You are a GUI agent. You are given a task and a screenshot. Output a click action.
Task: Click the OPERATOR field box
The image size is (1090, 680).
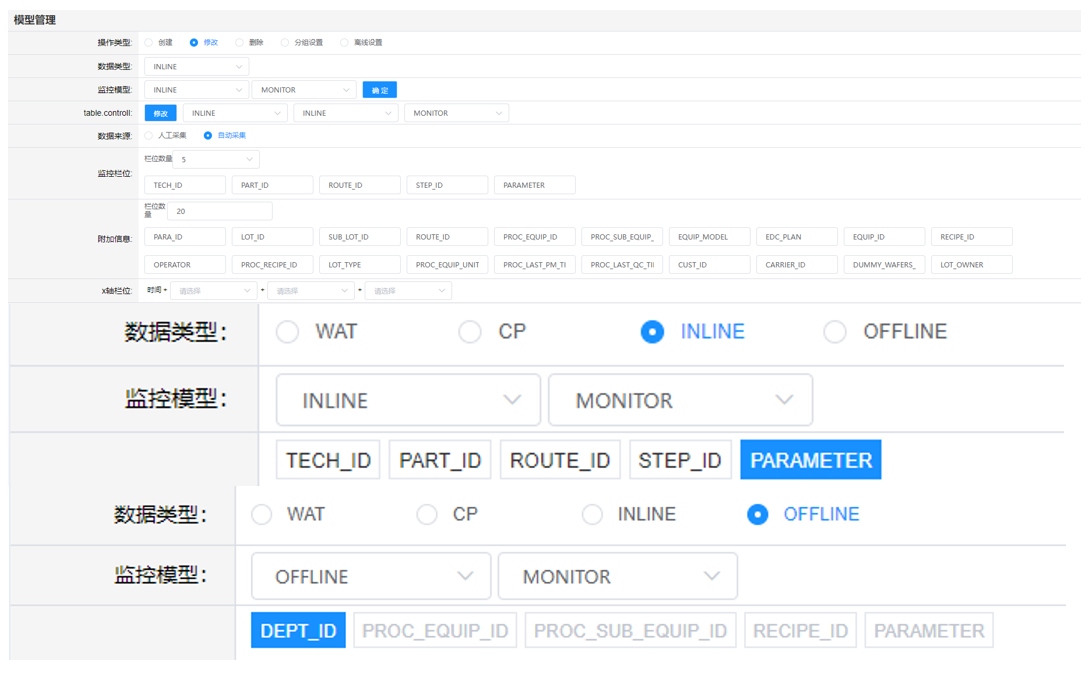click(184, 265)
